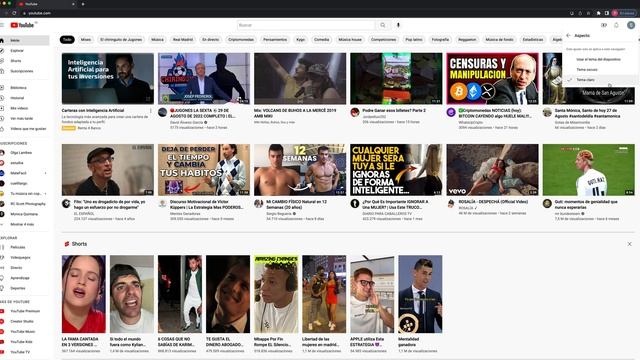Open options menu for Carteras con Inteligencia Artificial
The height and width of the screenshot is (360, 640).
pos(151,111)
